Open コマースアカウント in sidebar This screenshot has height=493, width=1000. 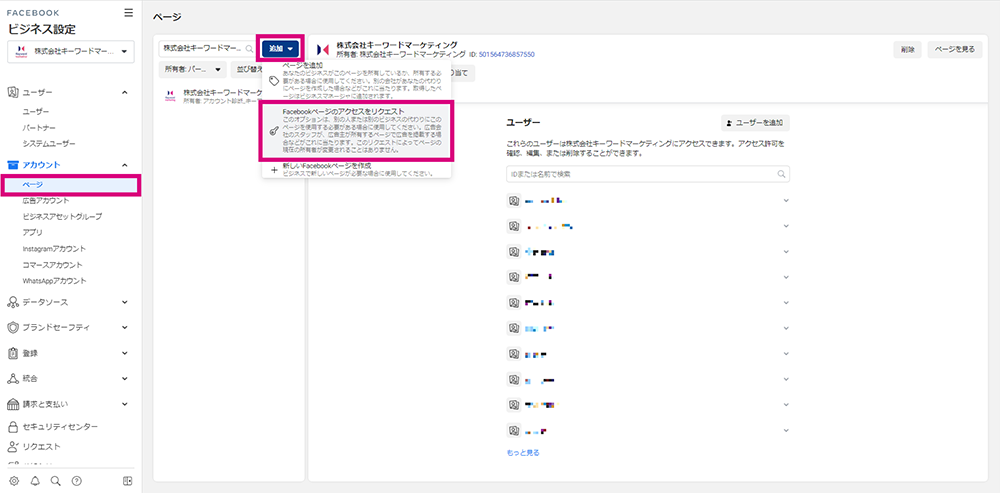[52, 265]
